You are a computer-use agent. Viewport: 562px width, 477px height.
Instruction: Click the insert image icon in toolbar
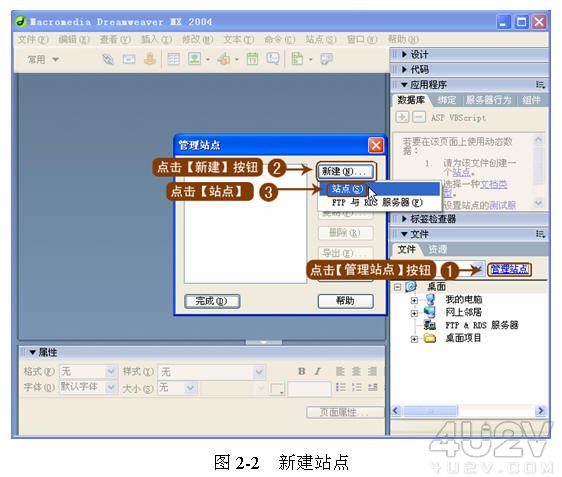(195, 59)
